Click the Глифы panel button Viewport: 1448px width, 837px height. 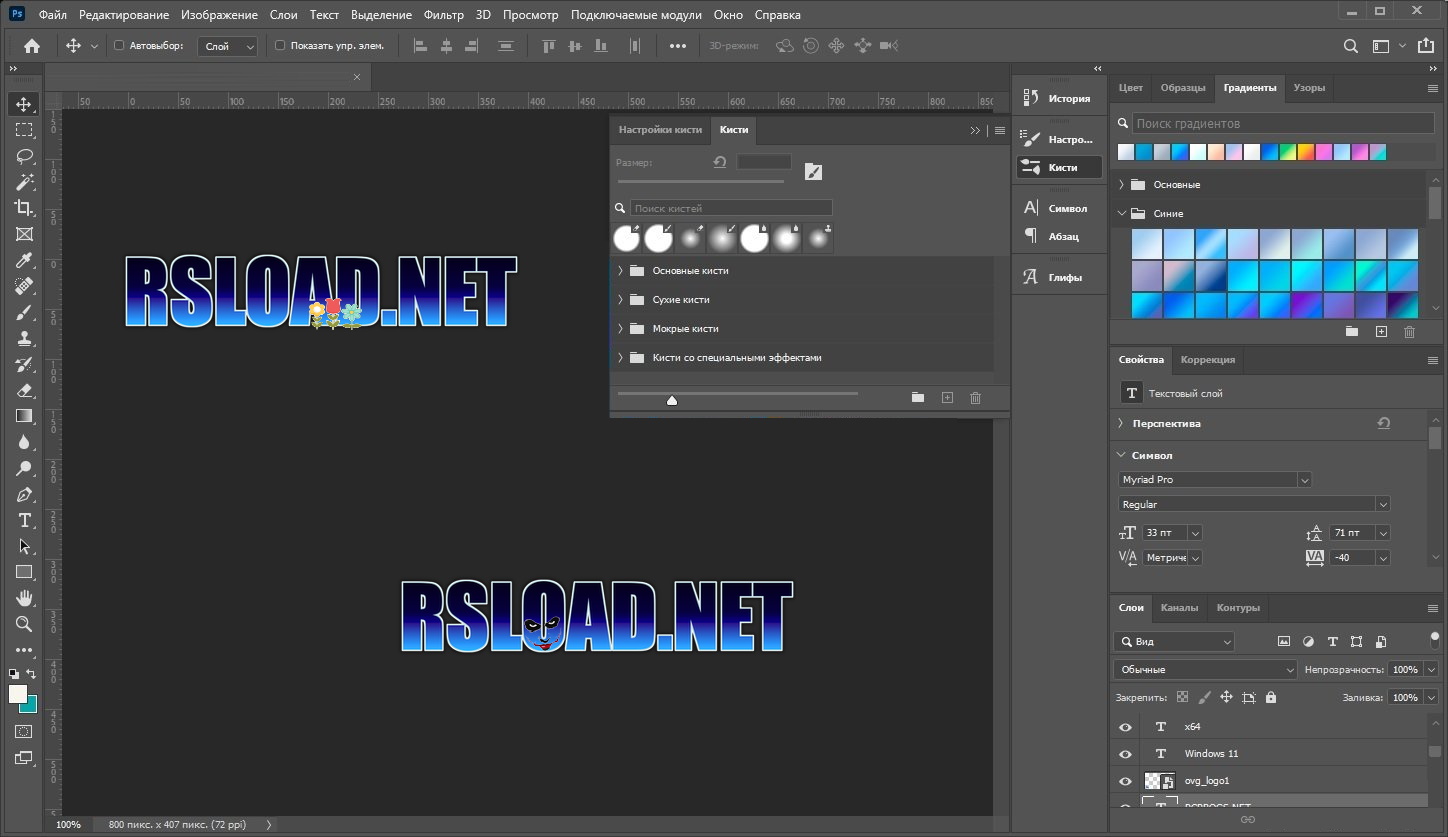click(x=1059, y=276)
